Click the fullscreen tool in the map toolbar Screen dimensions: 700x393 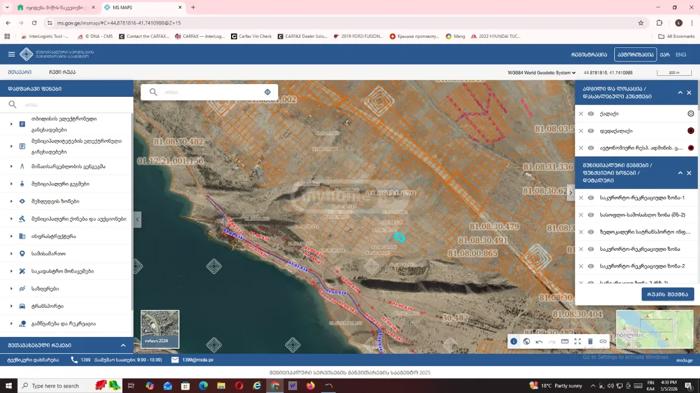click(x=578, y=341)
